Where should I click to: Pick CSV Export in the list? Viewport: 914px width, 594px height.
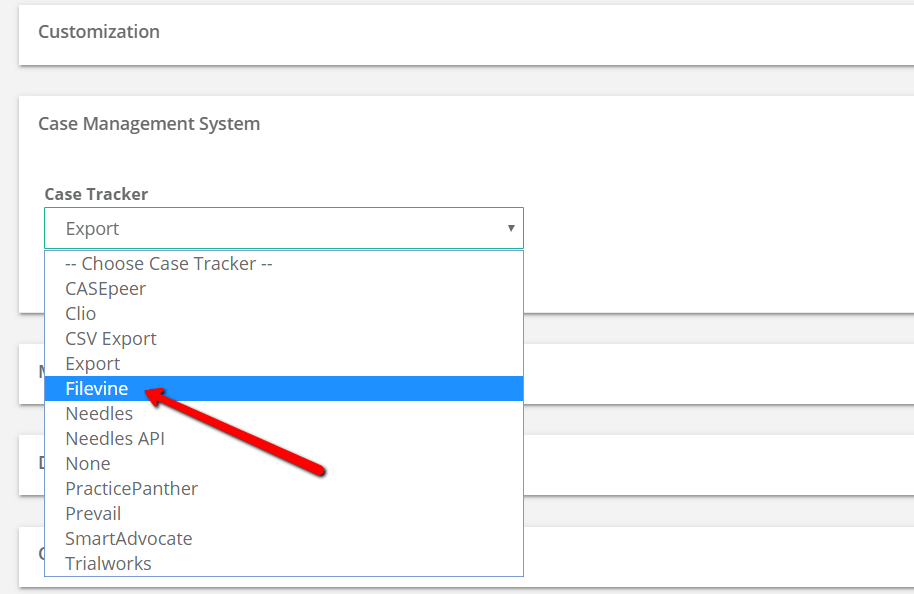[110, 338]
